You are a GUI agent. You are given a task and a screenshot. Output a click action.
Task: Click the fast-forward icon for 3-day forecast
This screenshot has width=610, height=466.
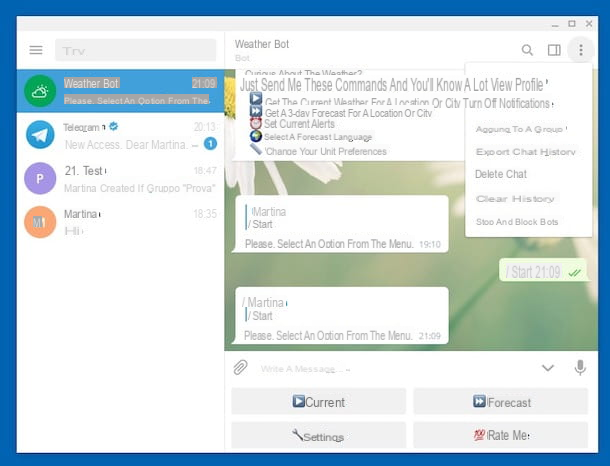[256, 111]
